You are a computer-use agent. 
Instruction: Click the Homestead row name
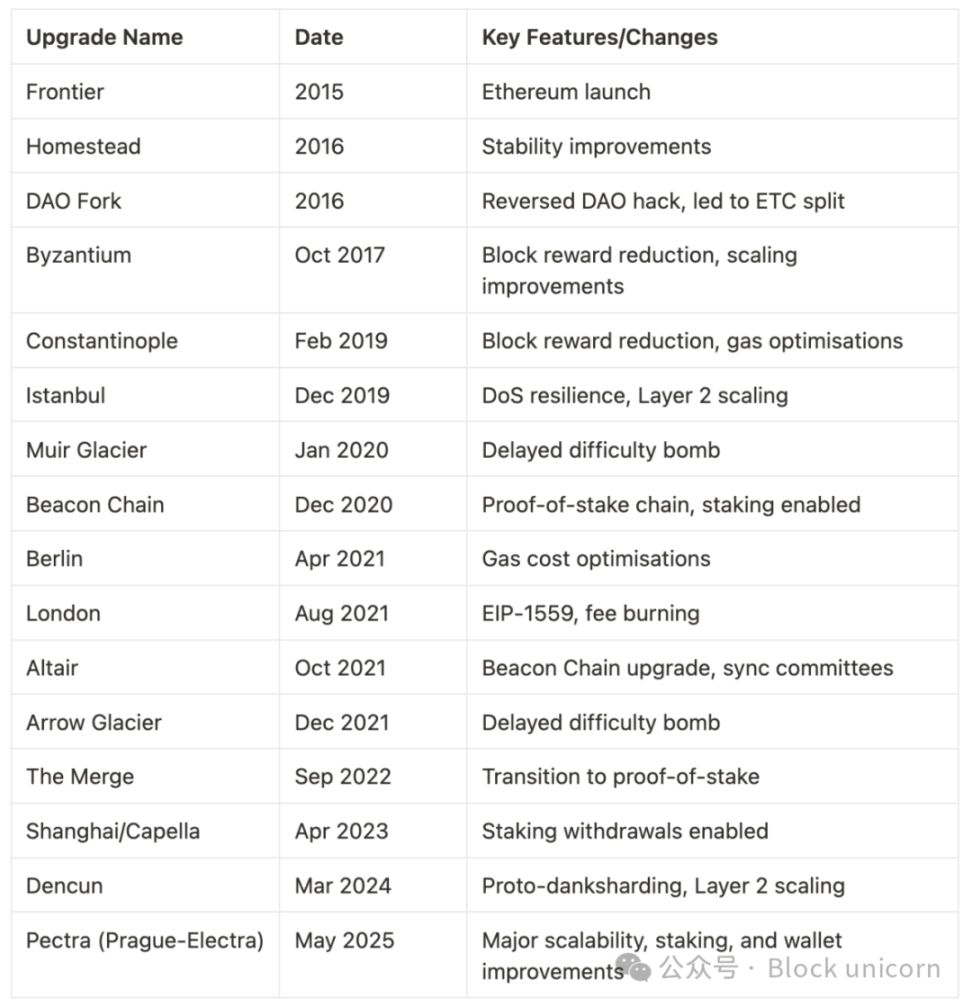point(83,146)
